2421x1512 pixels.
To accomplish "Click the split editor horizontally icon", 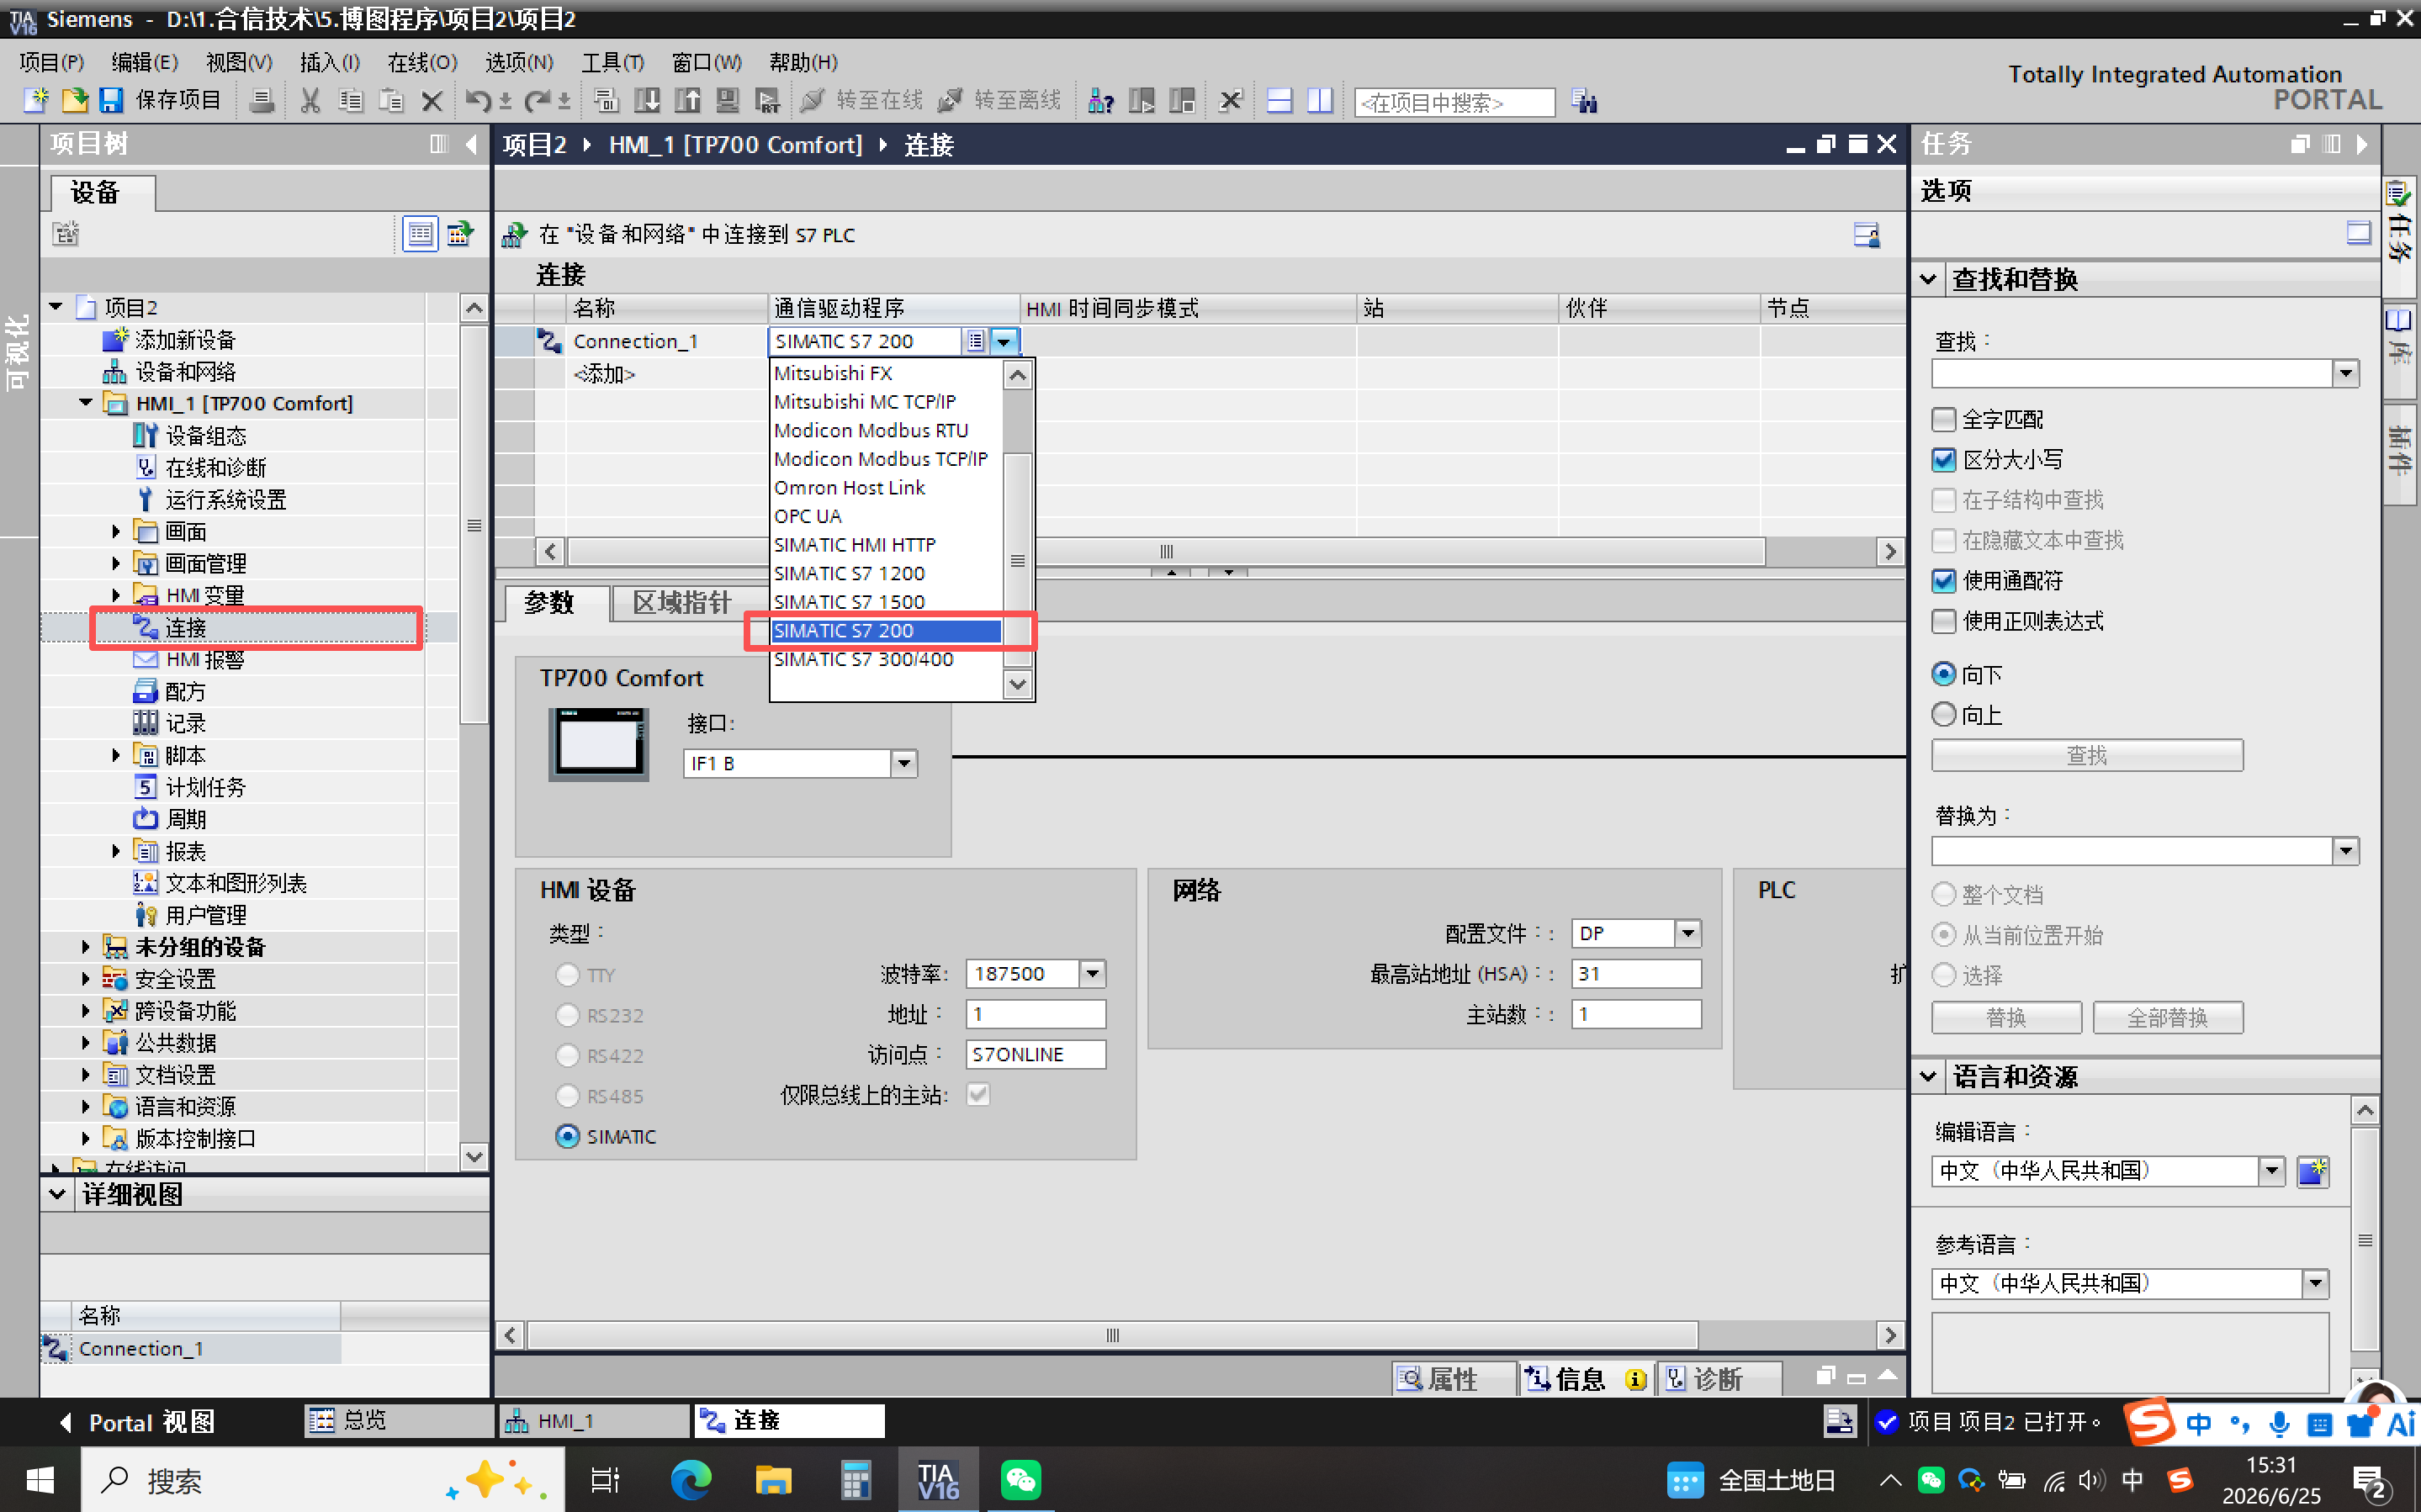I will (1279, 100).
